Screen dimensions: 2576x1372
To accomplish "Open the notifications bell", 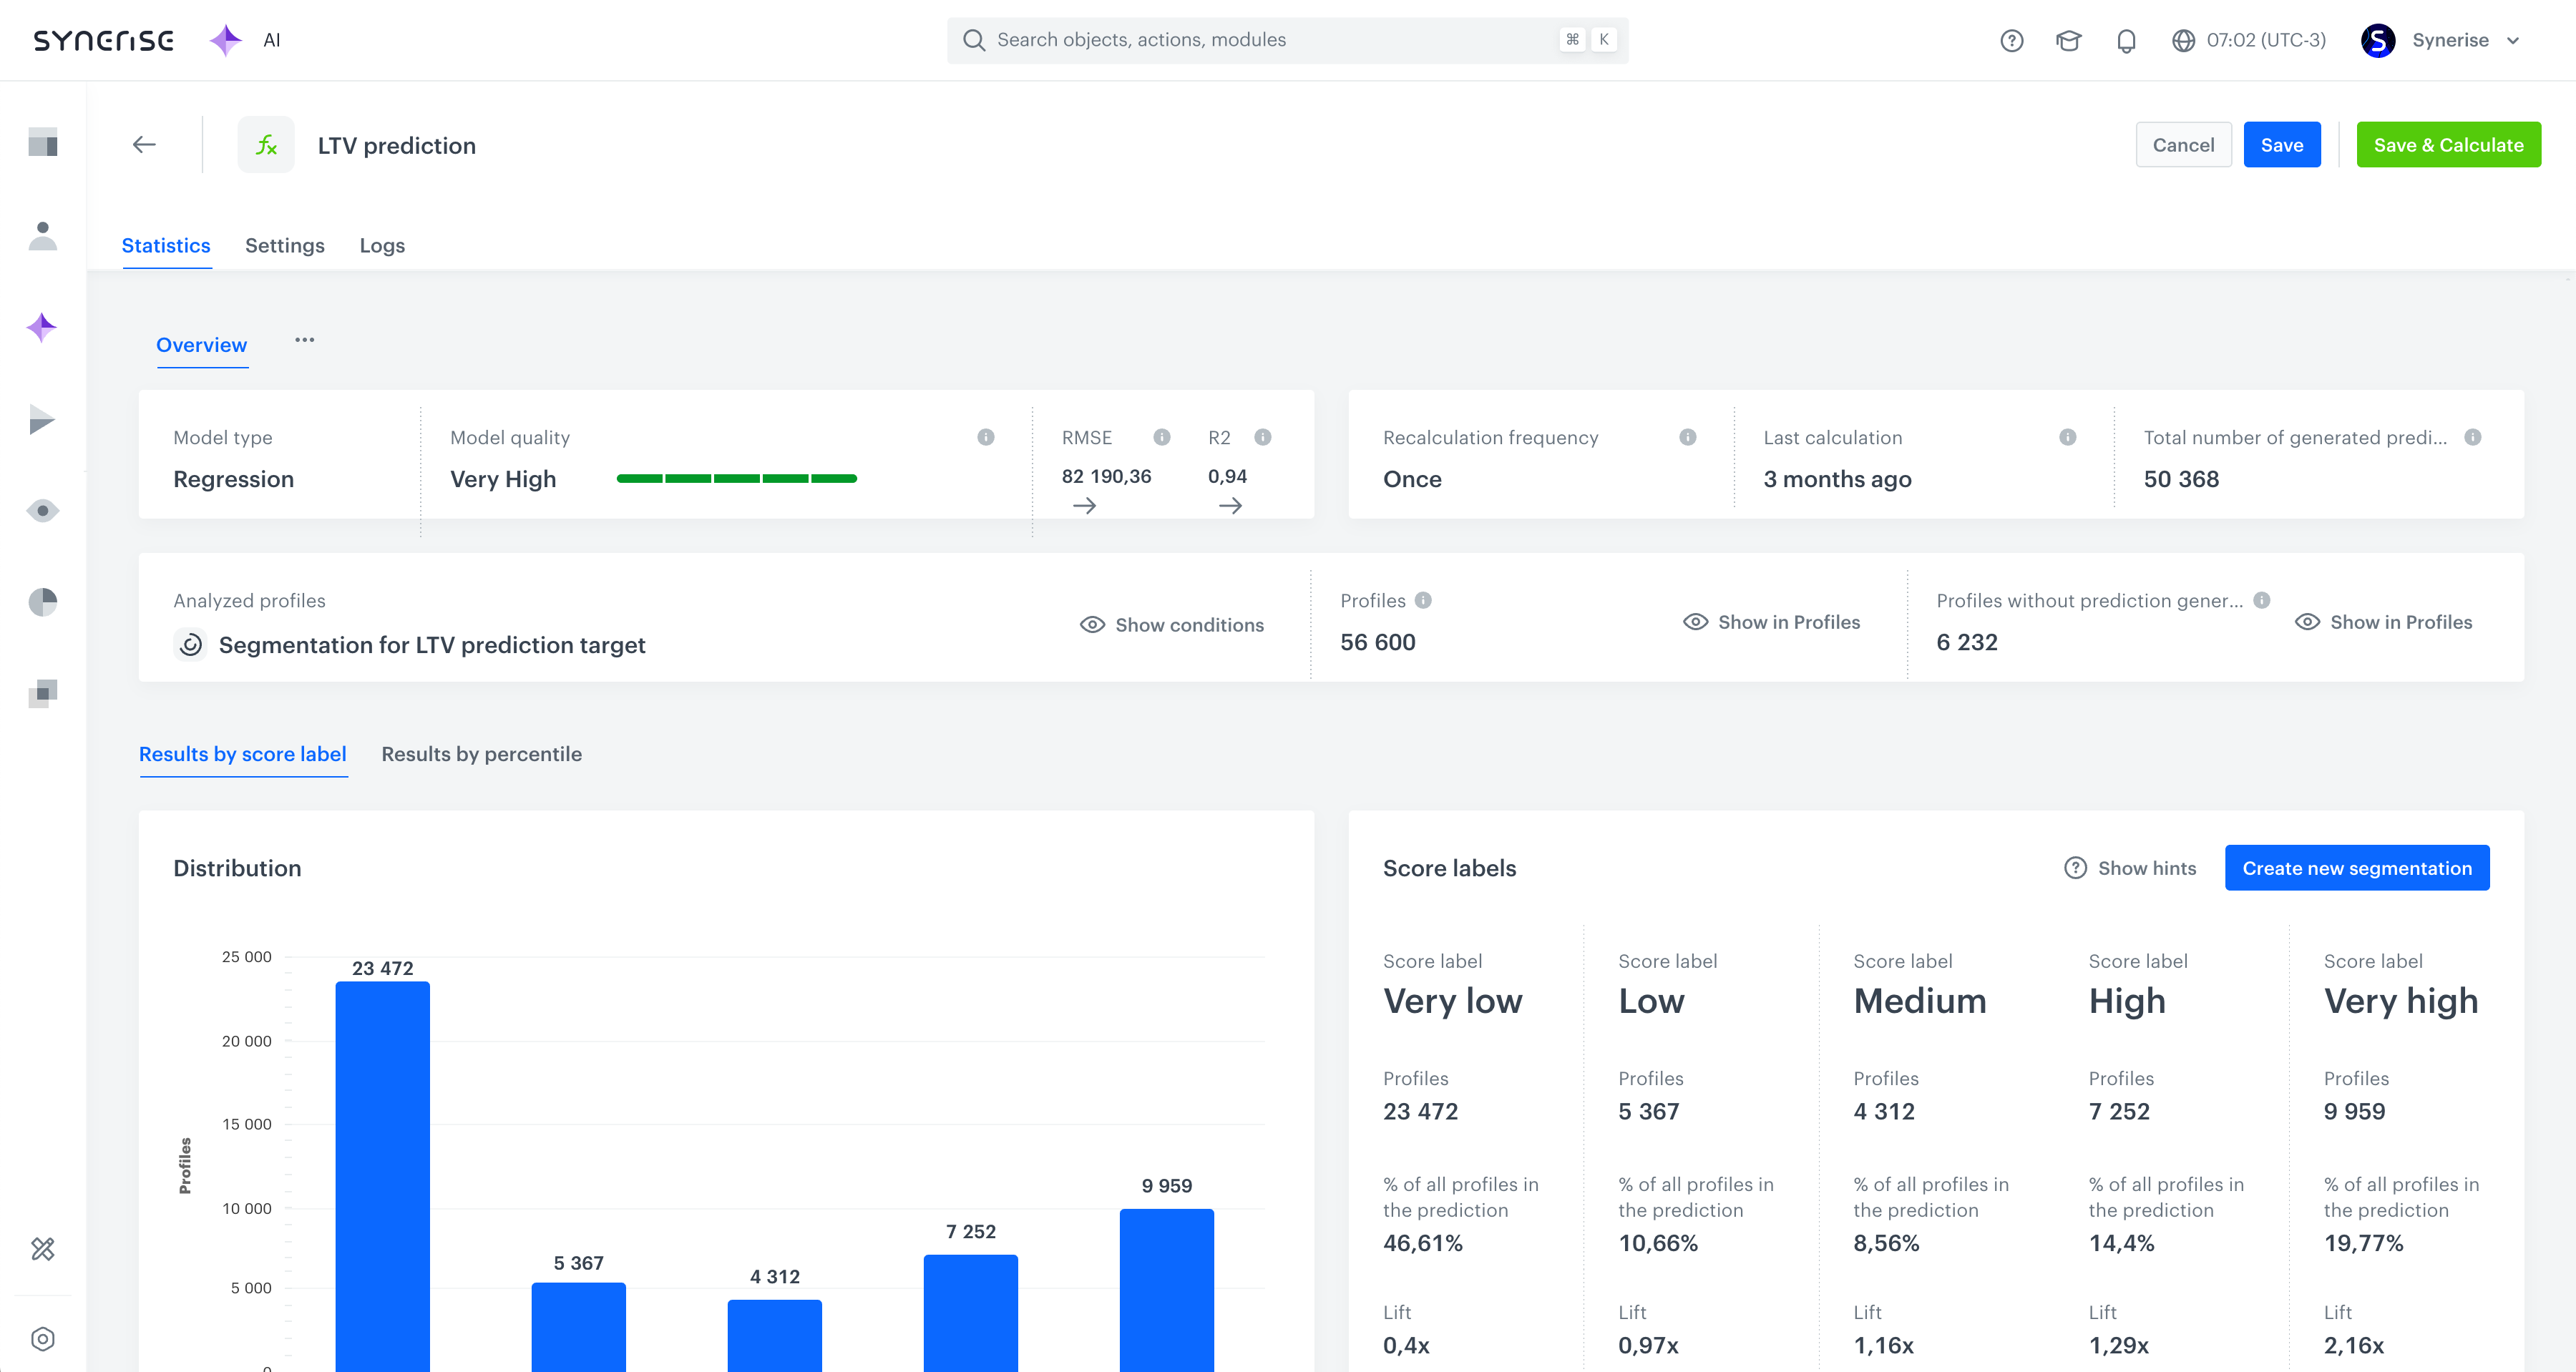I will [2126, 40].
